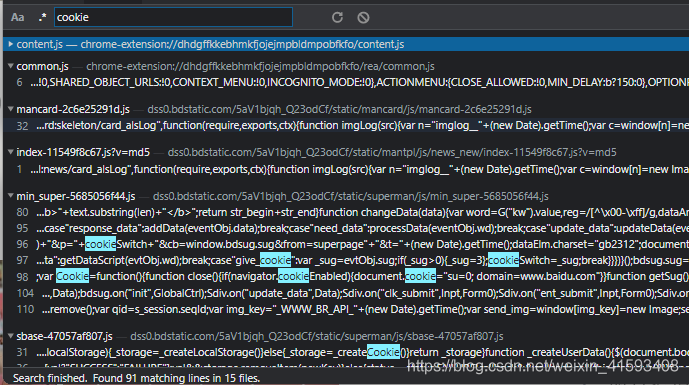The width and height of the screenshot is (689, 385).
Task: Collapse the min_super-5685056f44.js results group
Action: (x=10, y=196)
